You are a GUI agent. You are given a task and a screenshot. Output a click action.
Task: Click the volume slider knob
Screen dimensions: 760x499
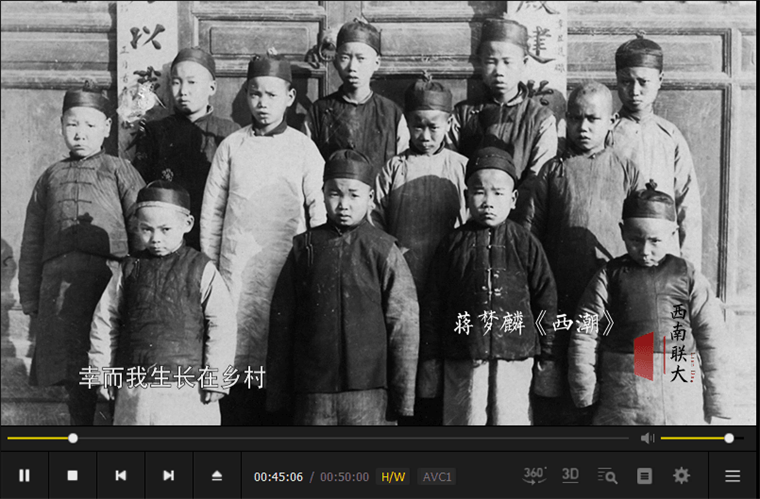(729, 438)
